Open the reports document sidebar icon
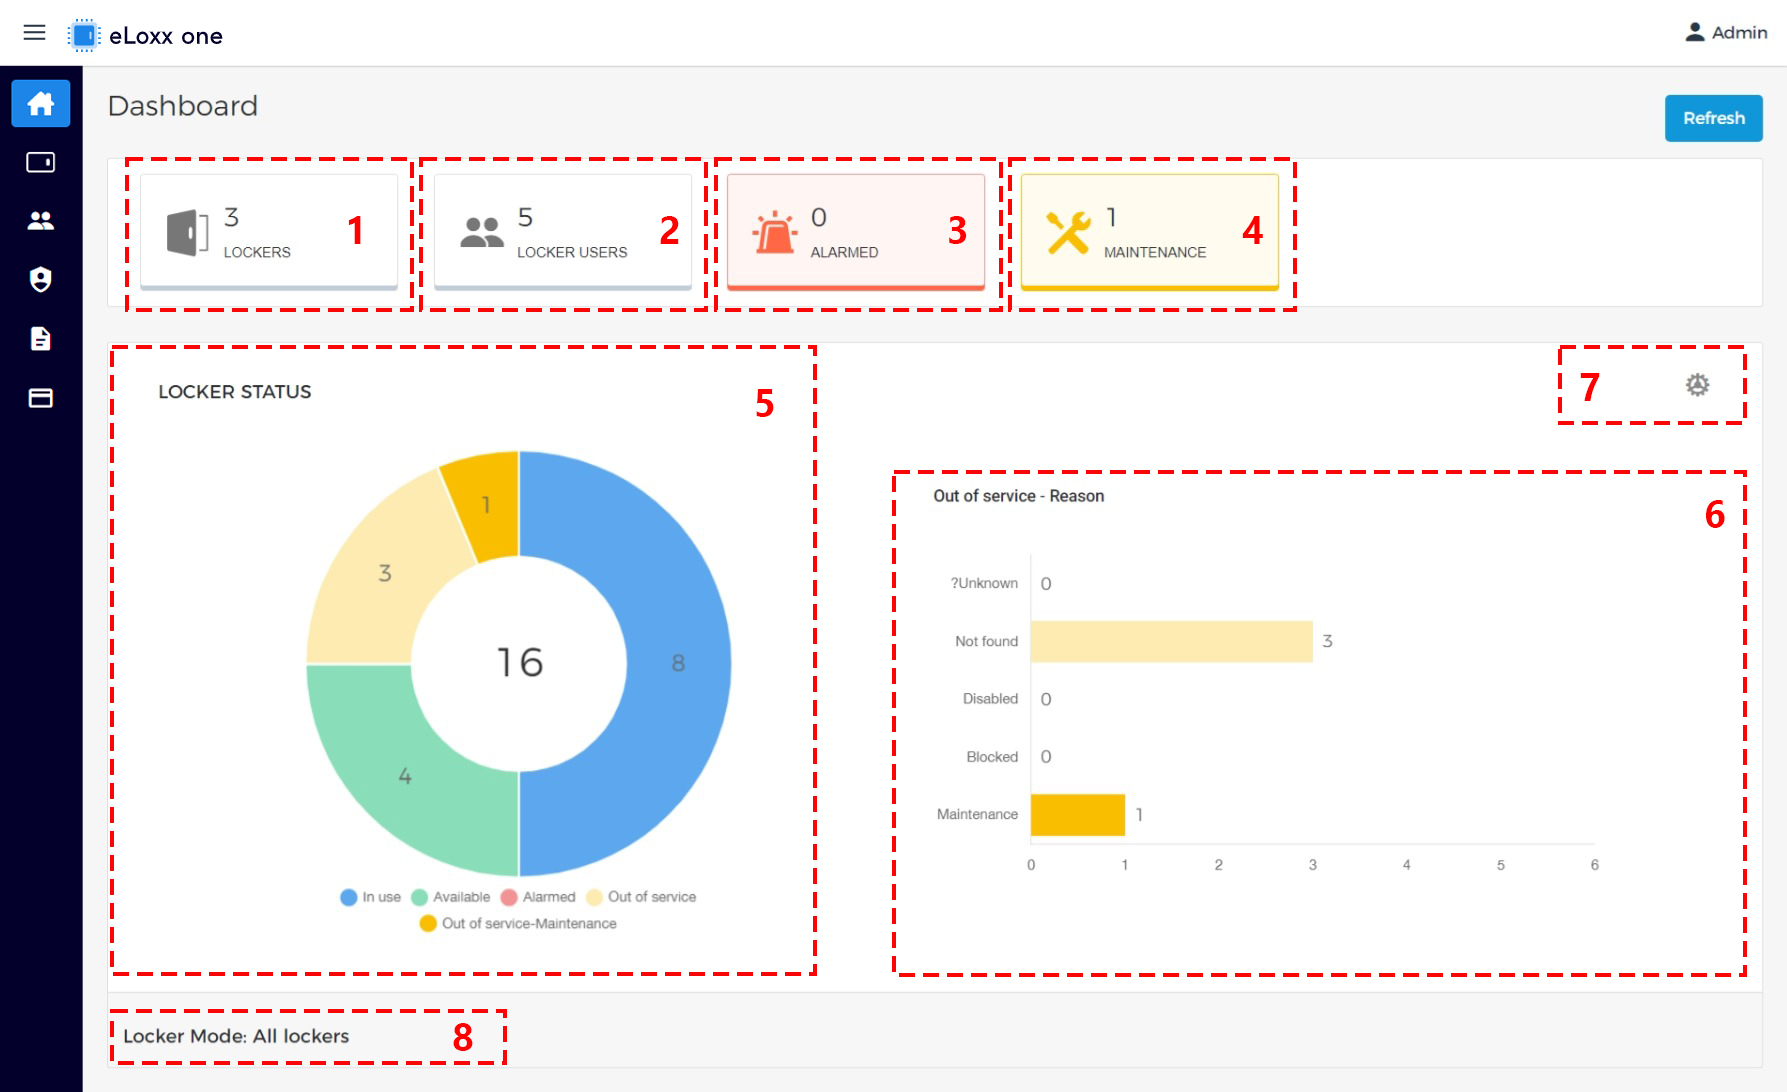This screenshot has height=1092, width=1787. point(41,339)
